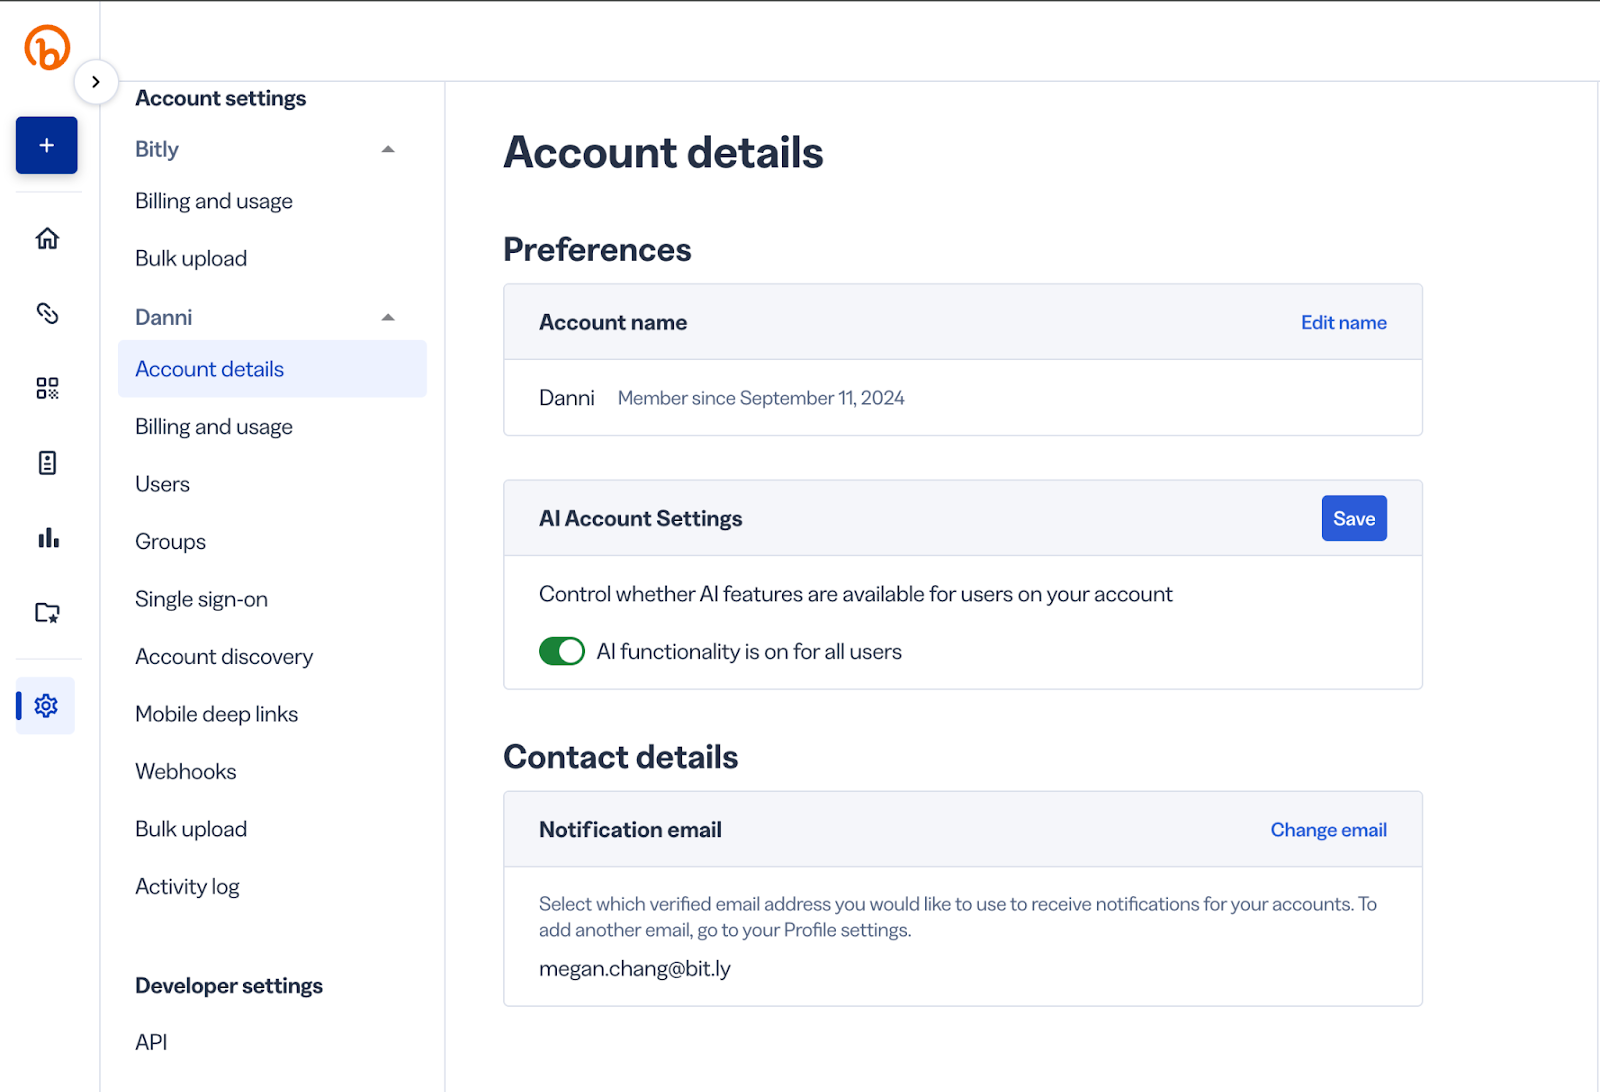Open the Campaigns folder star icon
This screenshot has width=1600, height=1092.
tap(47, 613)
